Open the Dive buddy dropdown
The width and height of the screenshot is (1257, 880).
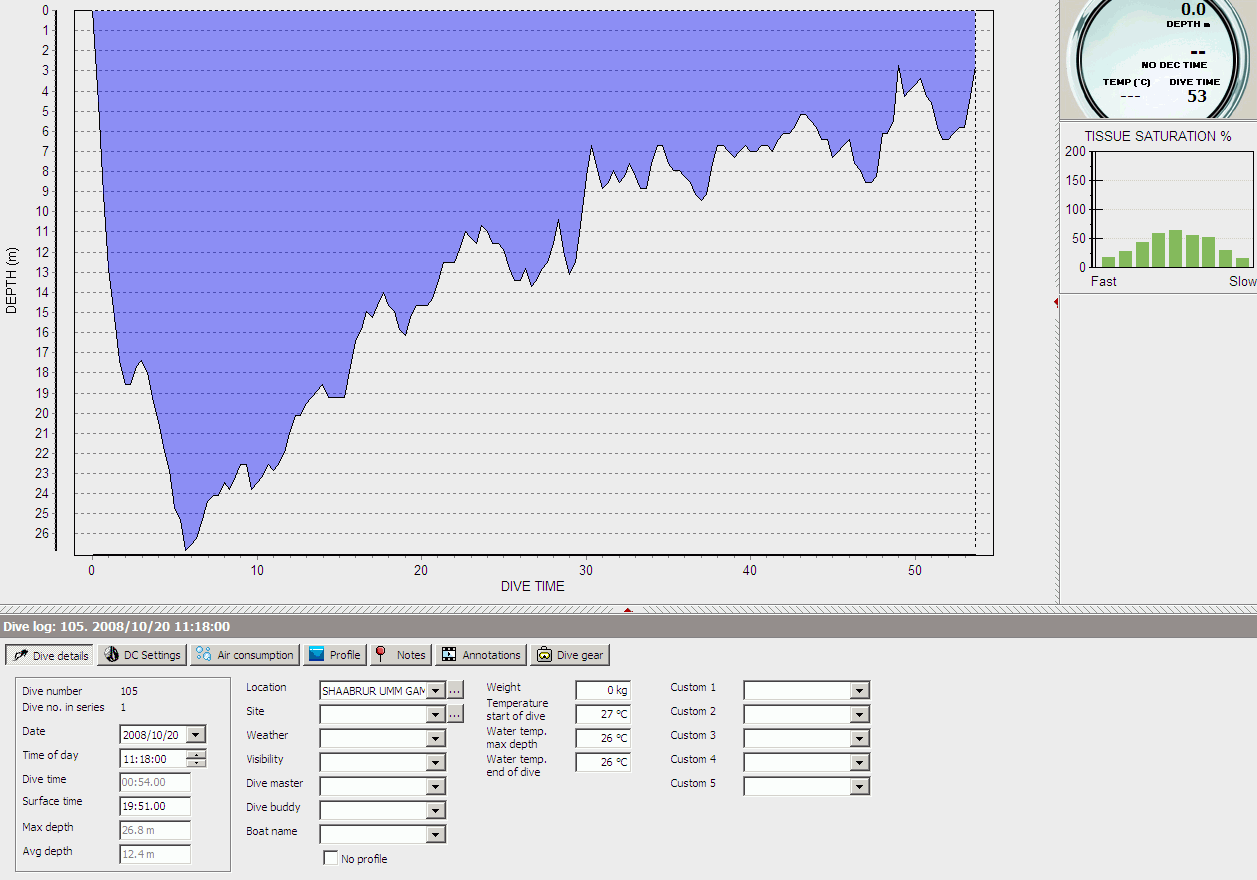click(x=435, y=810)
